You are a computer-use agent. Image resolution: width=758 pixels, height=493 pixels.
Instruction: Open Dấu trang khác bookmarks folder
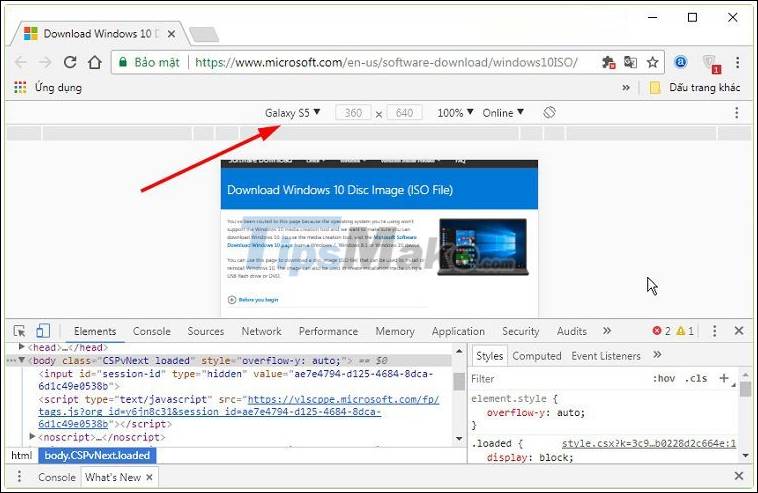pos(695,87)
